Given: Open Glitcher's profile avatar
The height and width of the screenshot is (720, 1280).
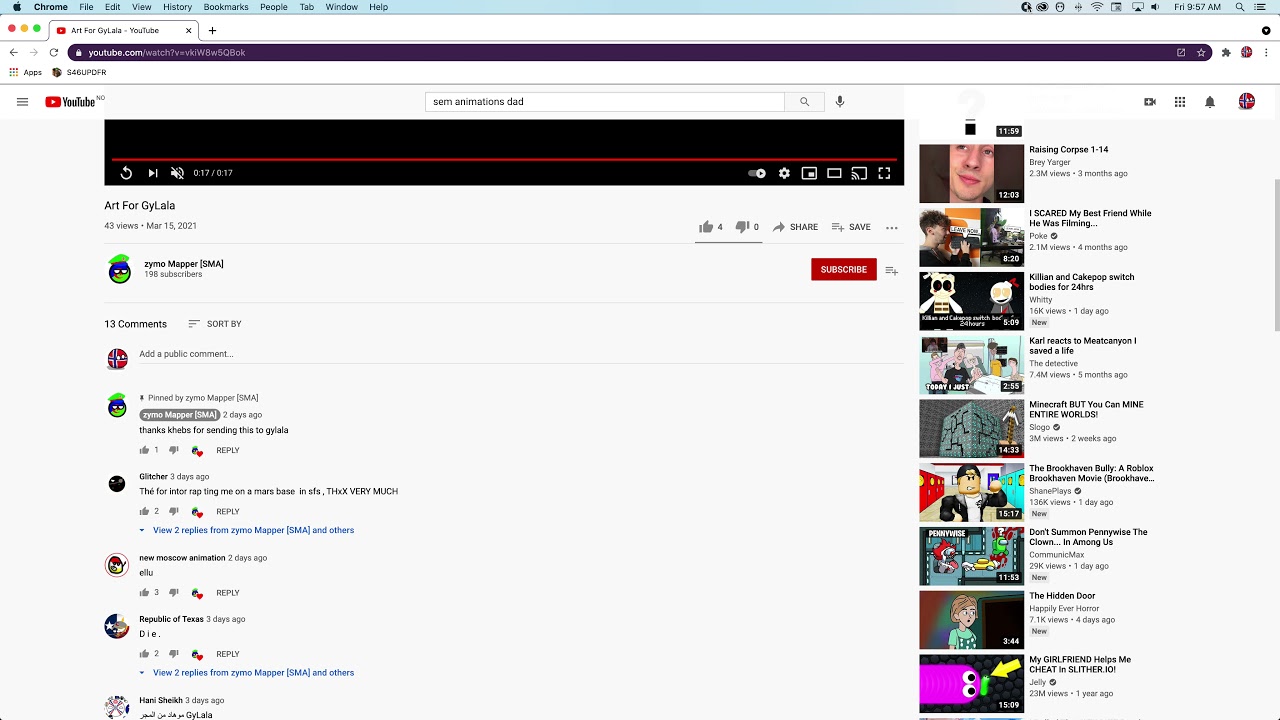Looking at the screenshot, I should coord(117,484).
